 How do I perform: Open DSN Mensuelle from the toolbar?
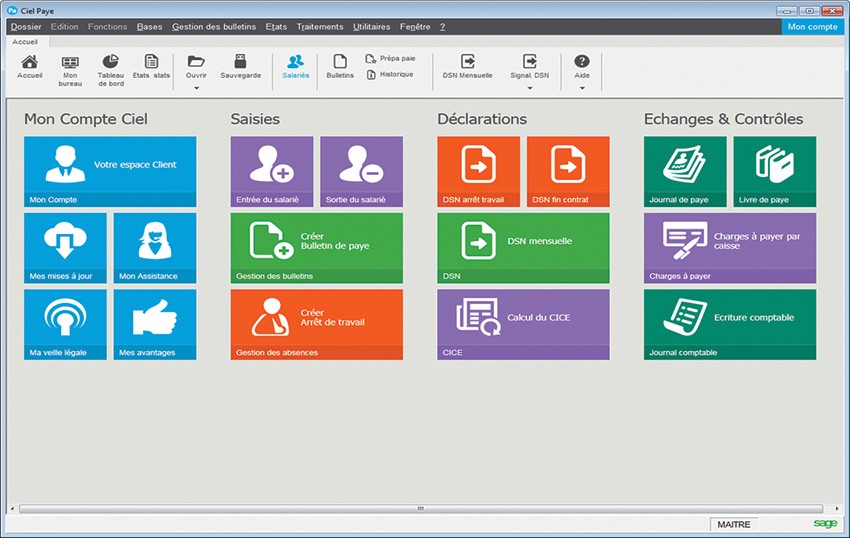coord(467,66)
